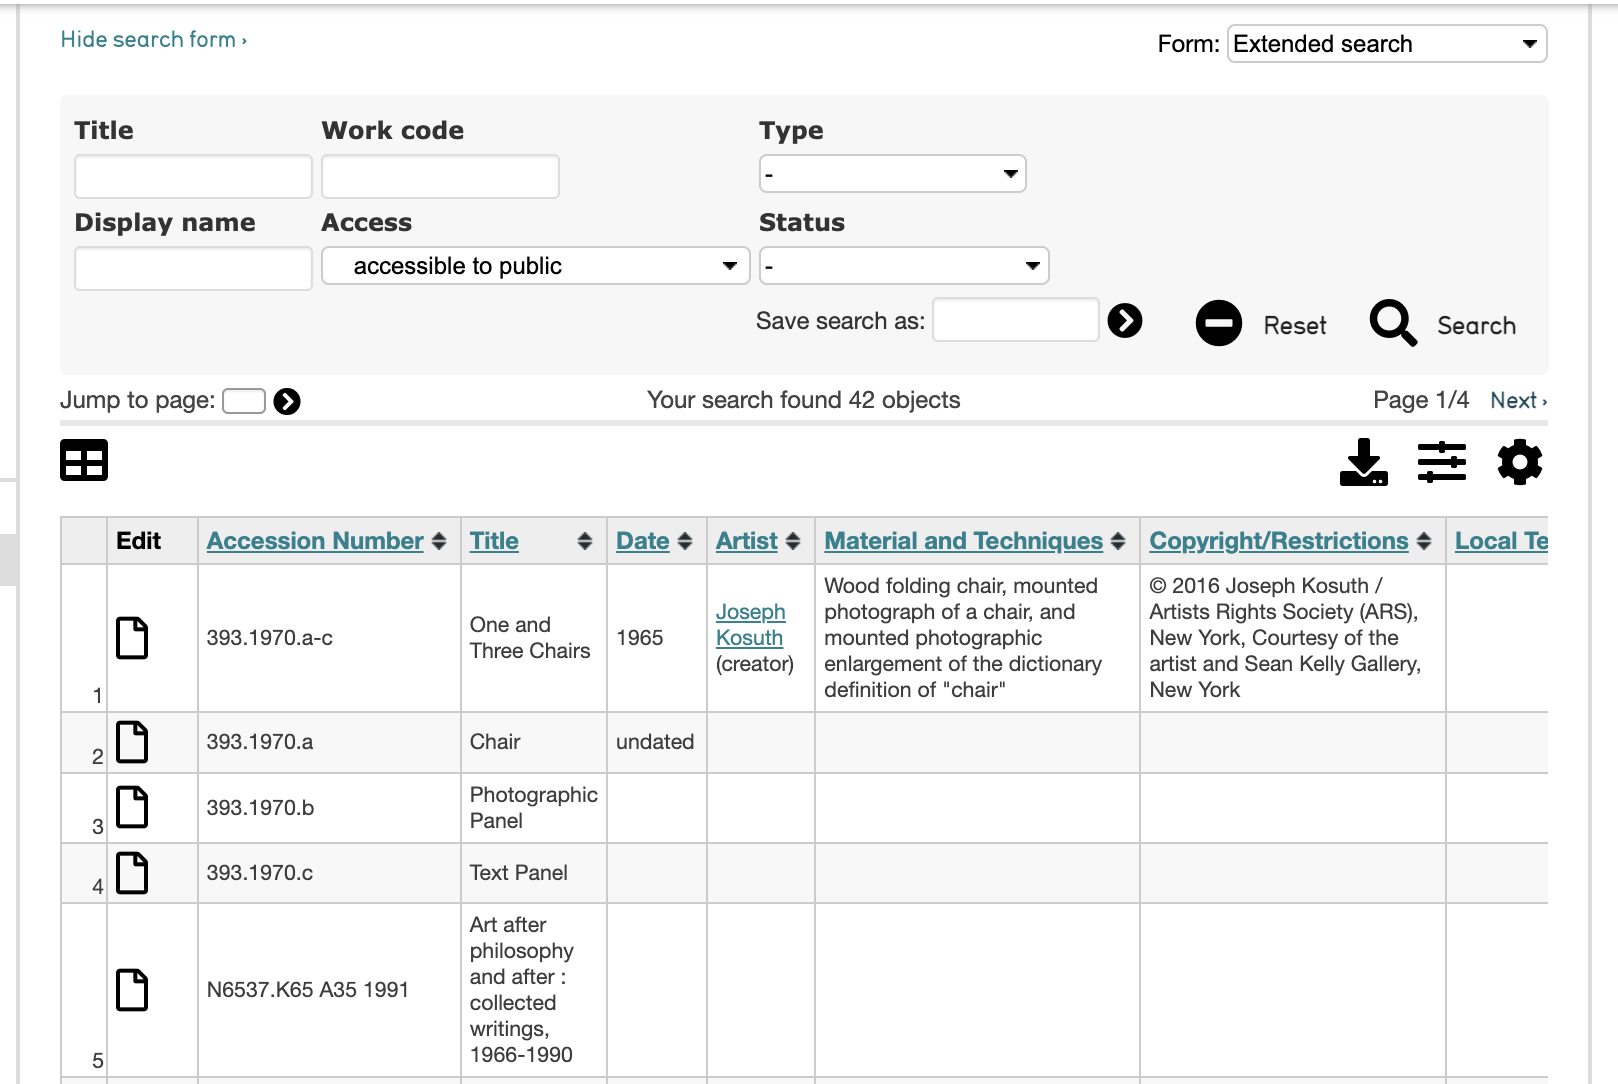
Task: Click the magnifier Search icon
Action: (x=1393, y=324)
